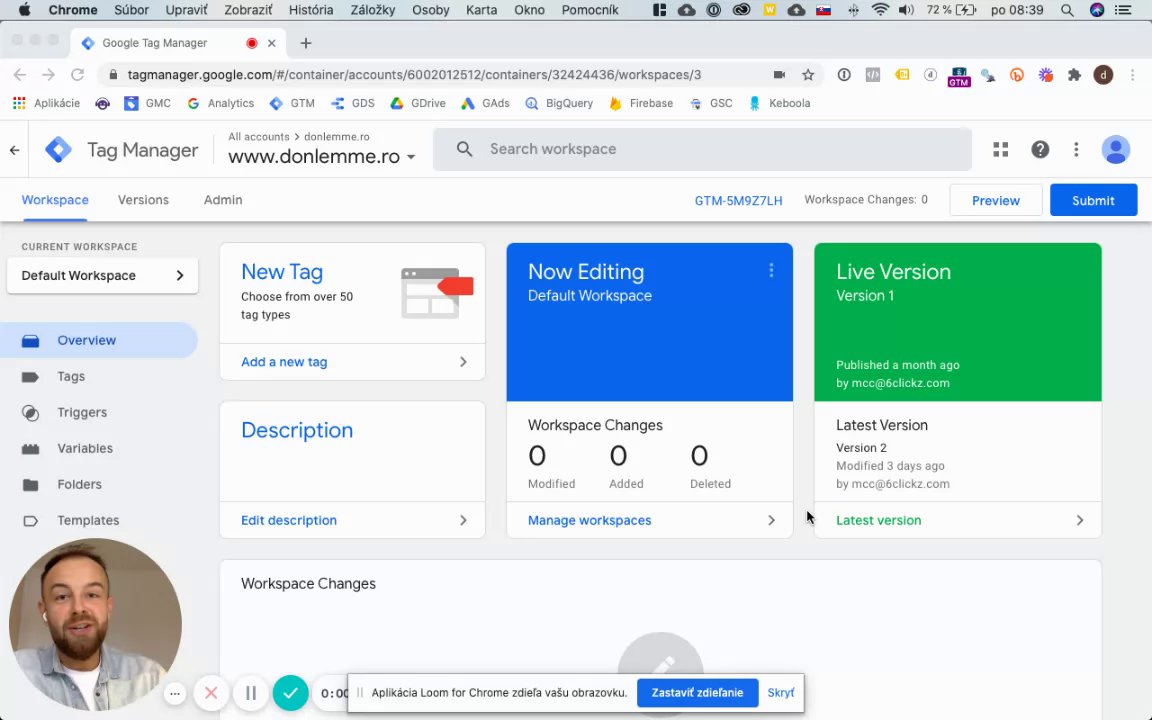Open the Folders section in sidebar
Viewport: 1152px width, 720px height.
point(79,484)
